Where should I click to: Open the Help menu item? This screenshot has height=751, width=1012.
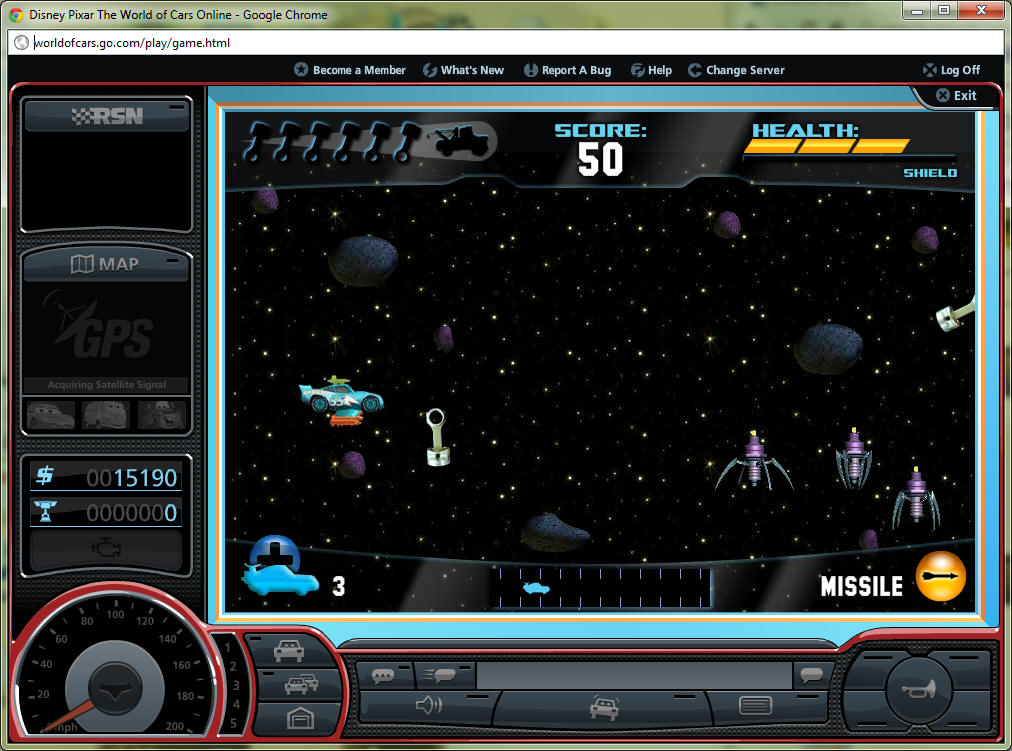[x=651, y=70]
